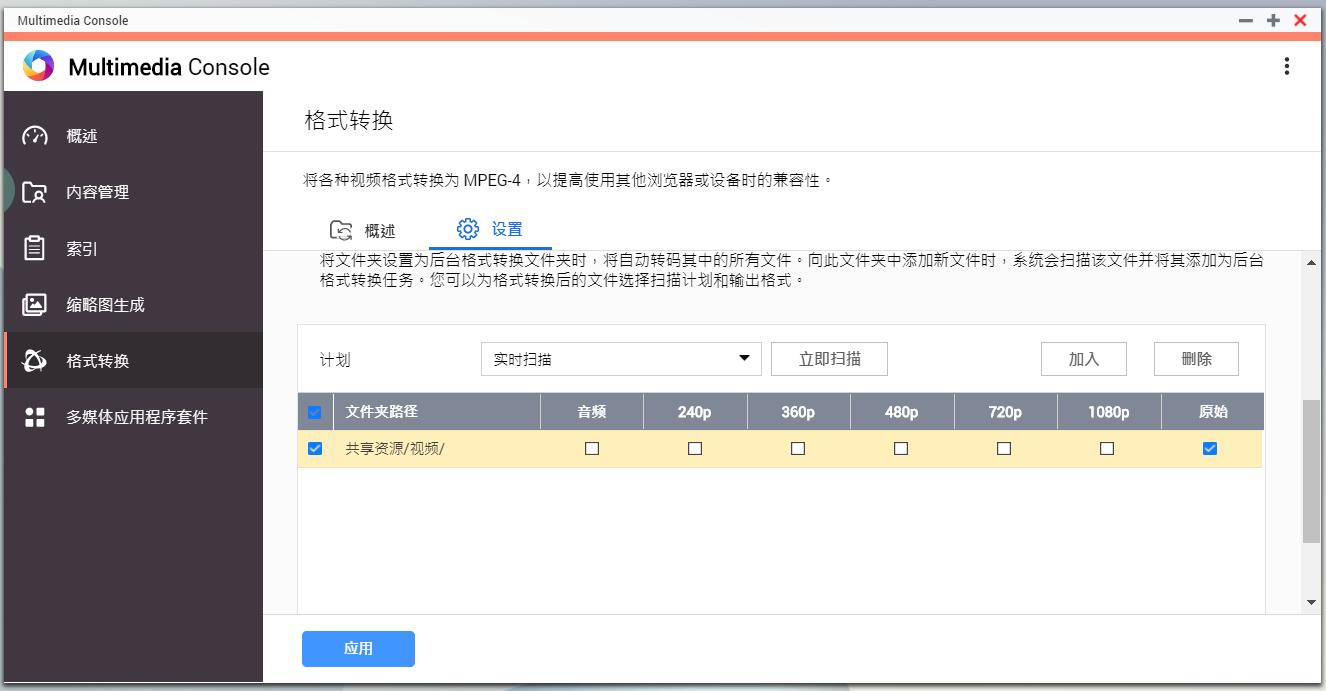Open the three-dot options menu
Viewport: 1326px width, 691px height.
(x=1287, y=66)
